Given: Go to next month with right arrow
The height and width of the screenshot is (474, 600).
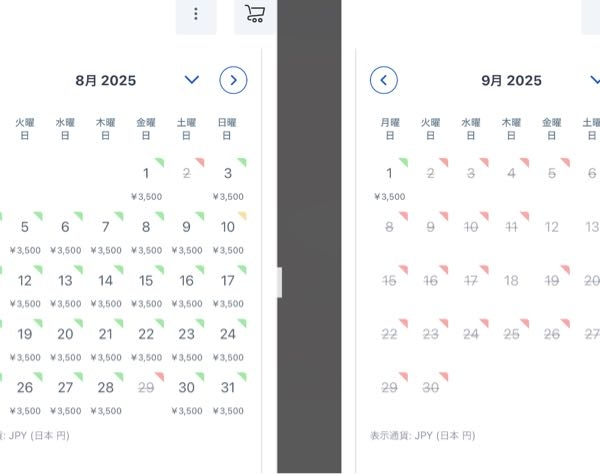Looking at the screenshot, I should click(233, 80).
